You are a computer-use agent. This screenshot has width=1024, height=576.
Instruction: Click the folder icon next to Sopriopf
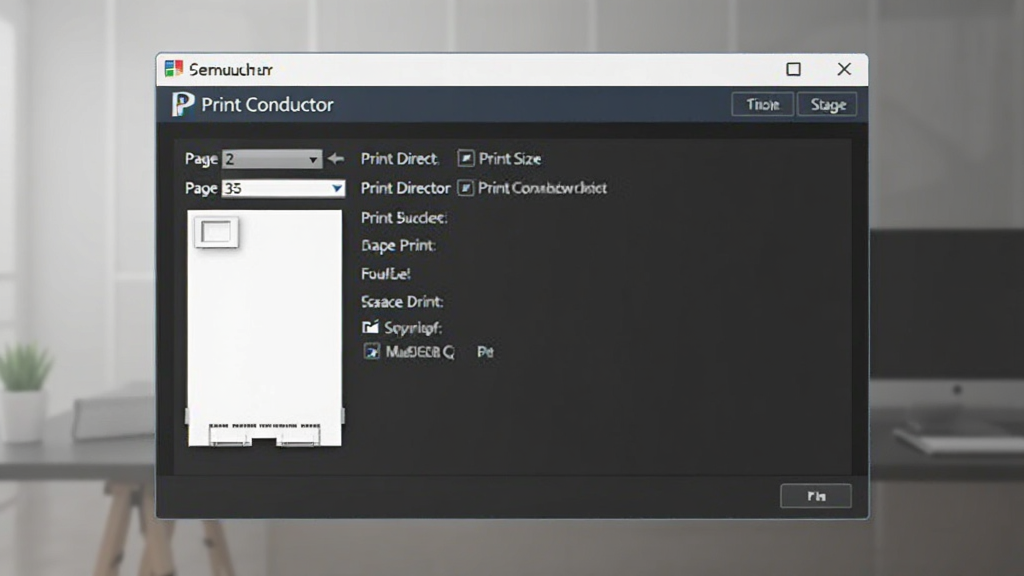coord(370,327)
